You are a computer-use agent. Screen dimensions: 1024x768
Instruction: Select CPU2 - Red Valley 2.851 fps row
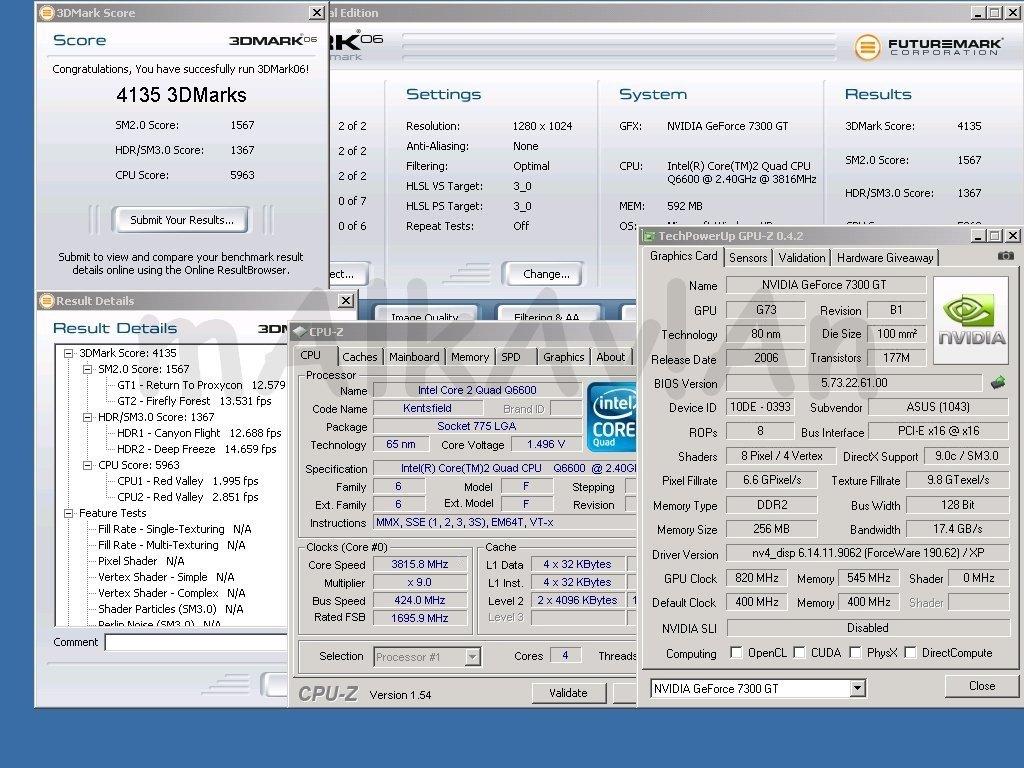[187, 497]
